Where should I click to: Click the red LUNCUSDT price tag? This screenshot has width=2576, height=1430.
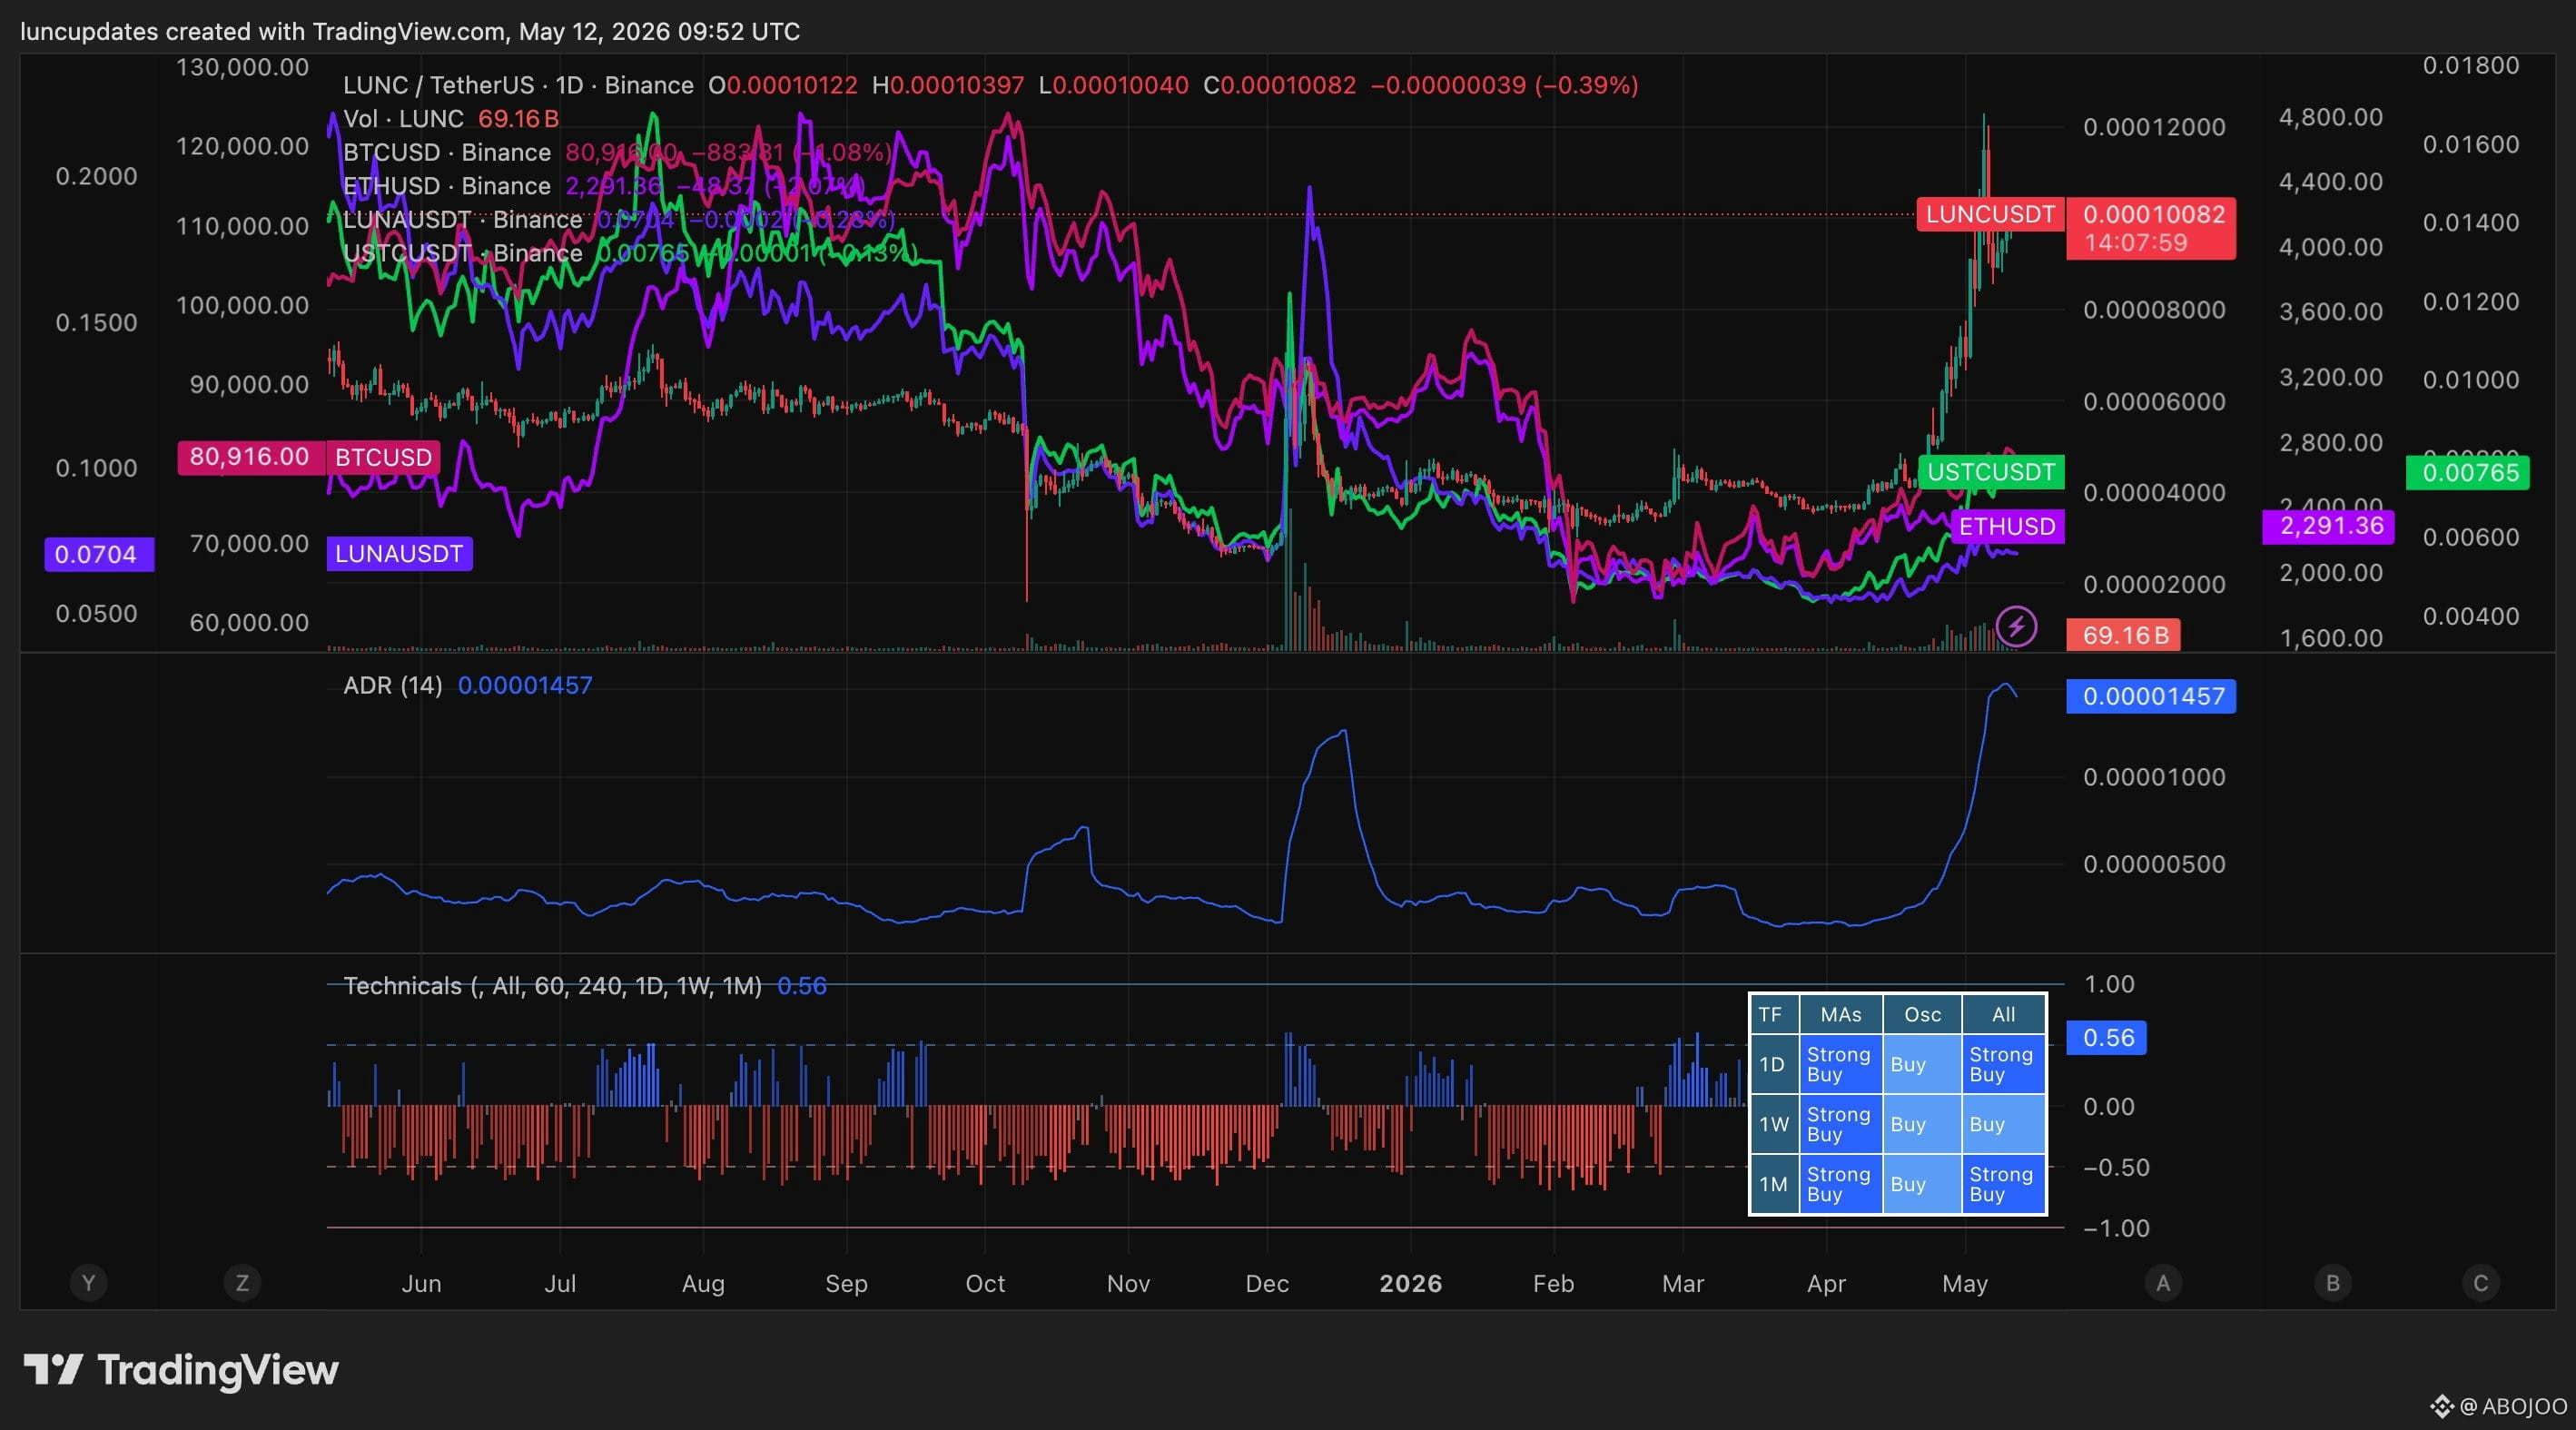1990,214
